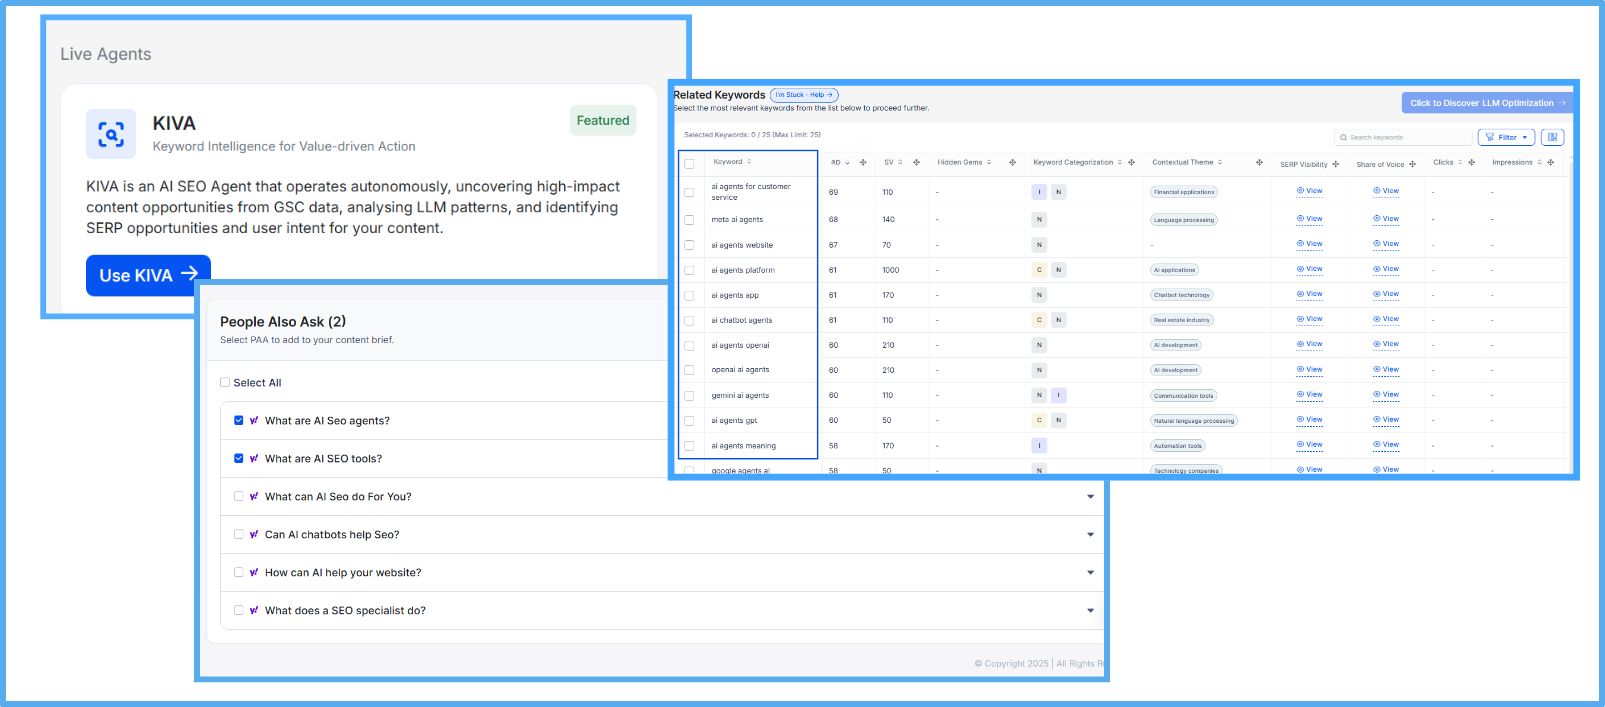Click 'Language processing' theme tag
This screenshot has height=707, width=1605.
coord(1184,220)
